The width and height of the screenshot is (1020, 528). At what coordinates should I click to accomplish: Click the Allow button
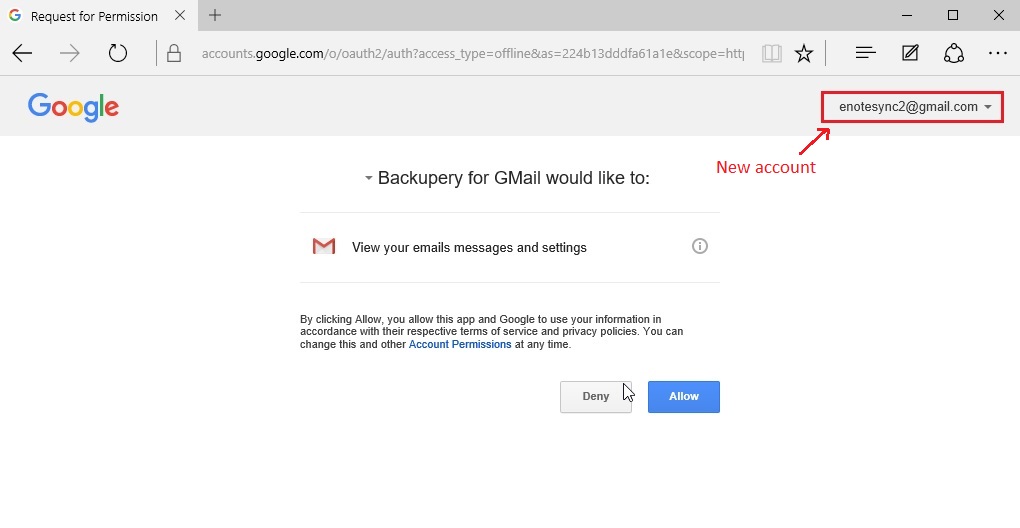684,397
